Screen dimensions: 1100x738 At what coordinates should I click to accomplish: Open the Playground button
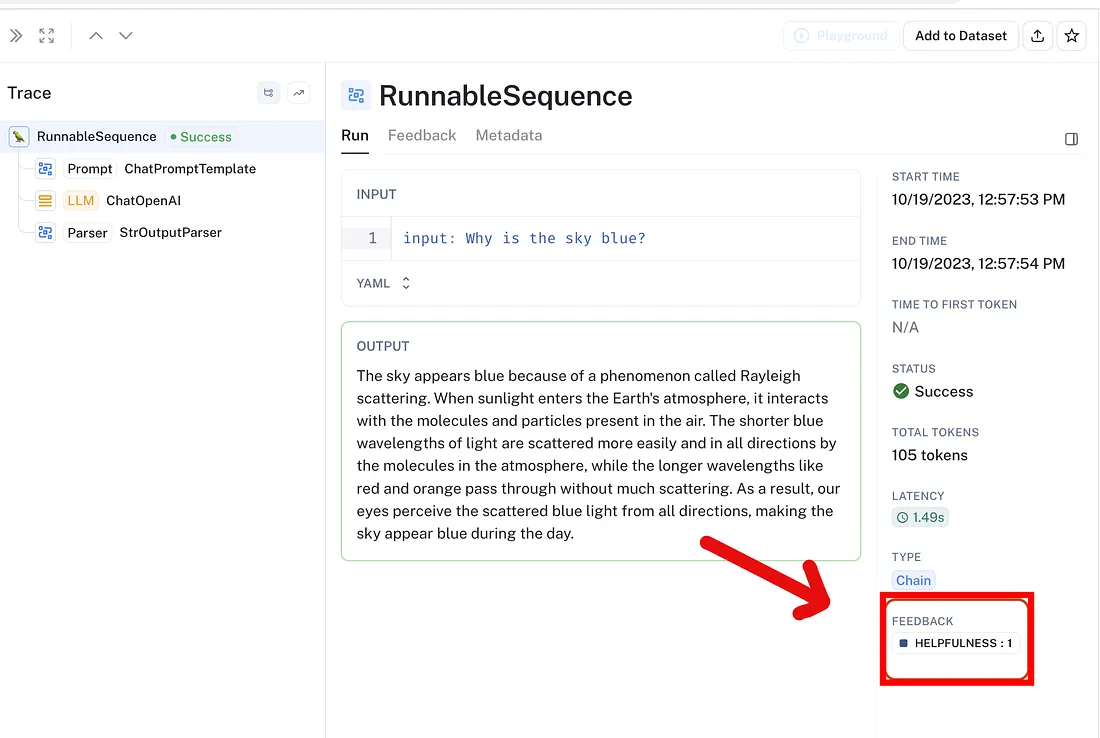pyautogui.click(x=840, y=36)
